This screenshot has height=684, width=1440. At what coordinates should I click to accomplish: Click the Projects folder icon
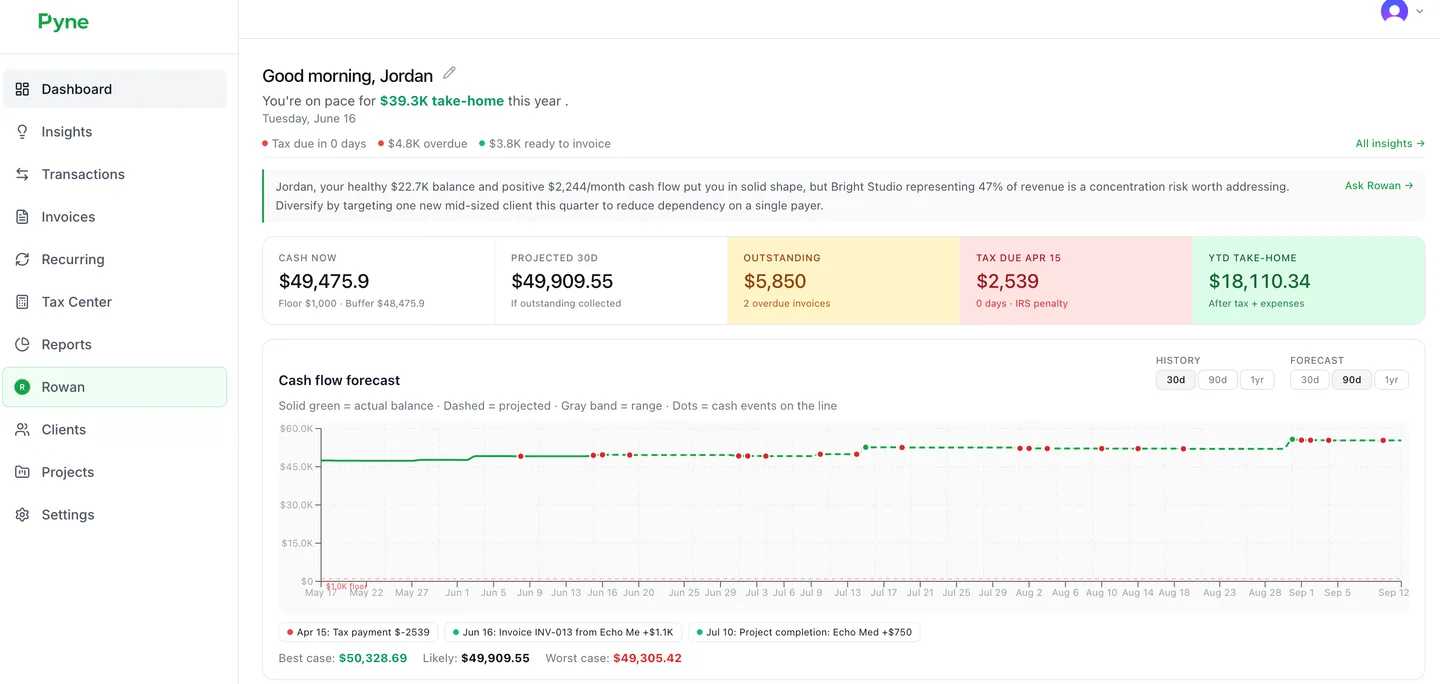(22, 472)
